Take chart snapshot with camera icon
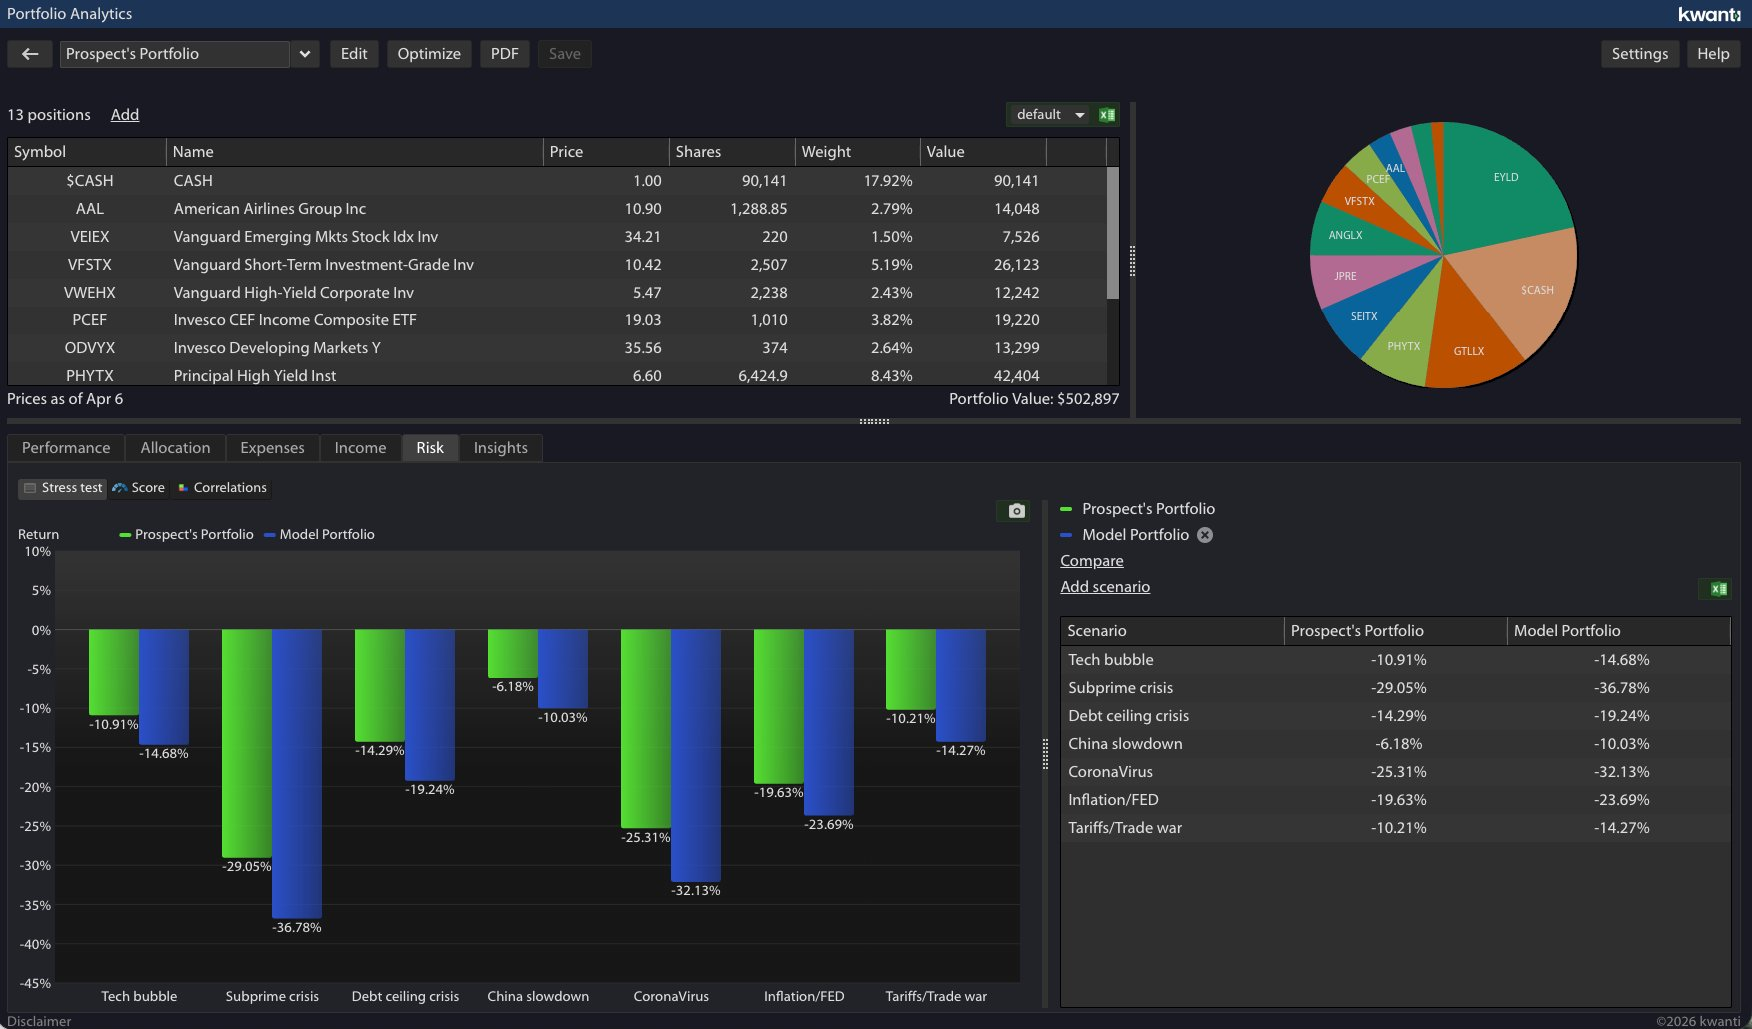This screenshot has height=1029, width=1752. pyautogui.click(x=1016, y=511)
